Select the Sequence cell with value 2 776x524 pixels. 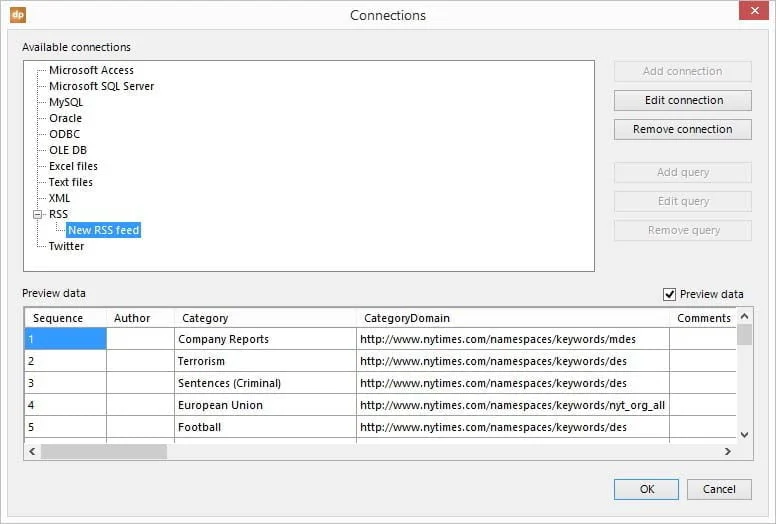[x=65, y=361]
